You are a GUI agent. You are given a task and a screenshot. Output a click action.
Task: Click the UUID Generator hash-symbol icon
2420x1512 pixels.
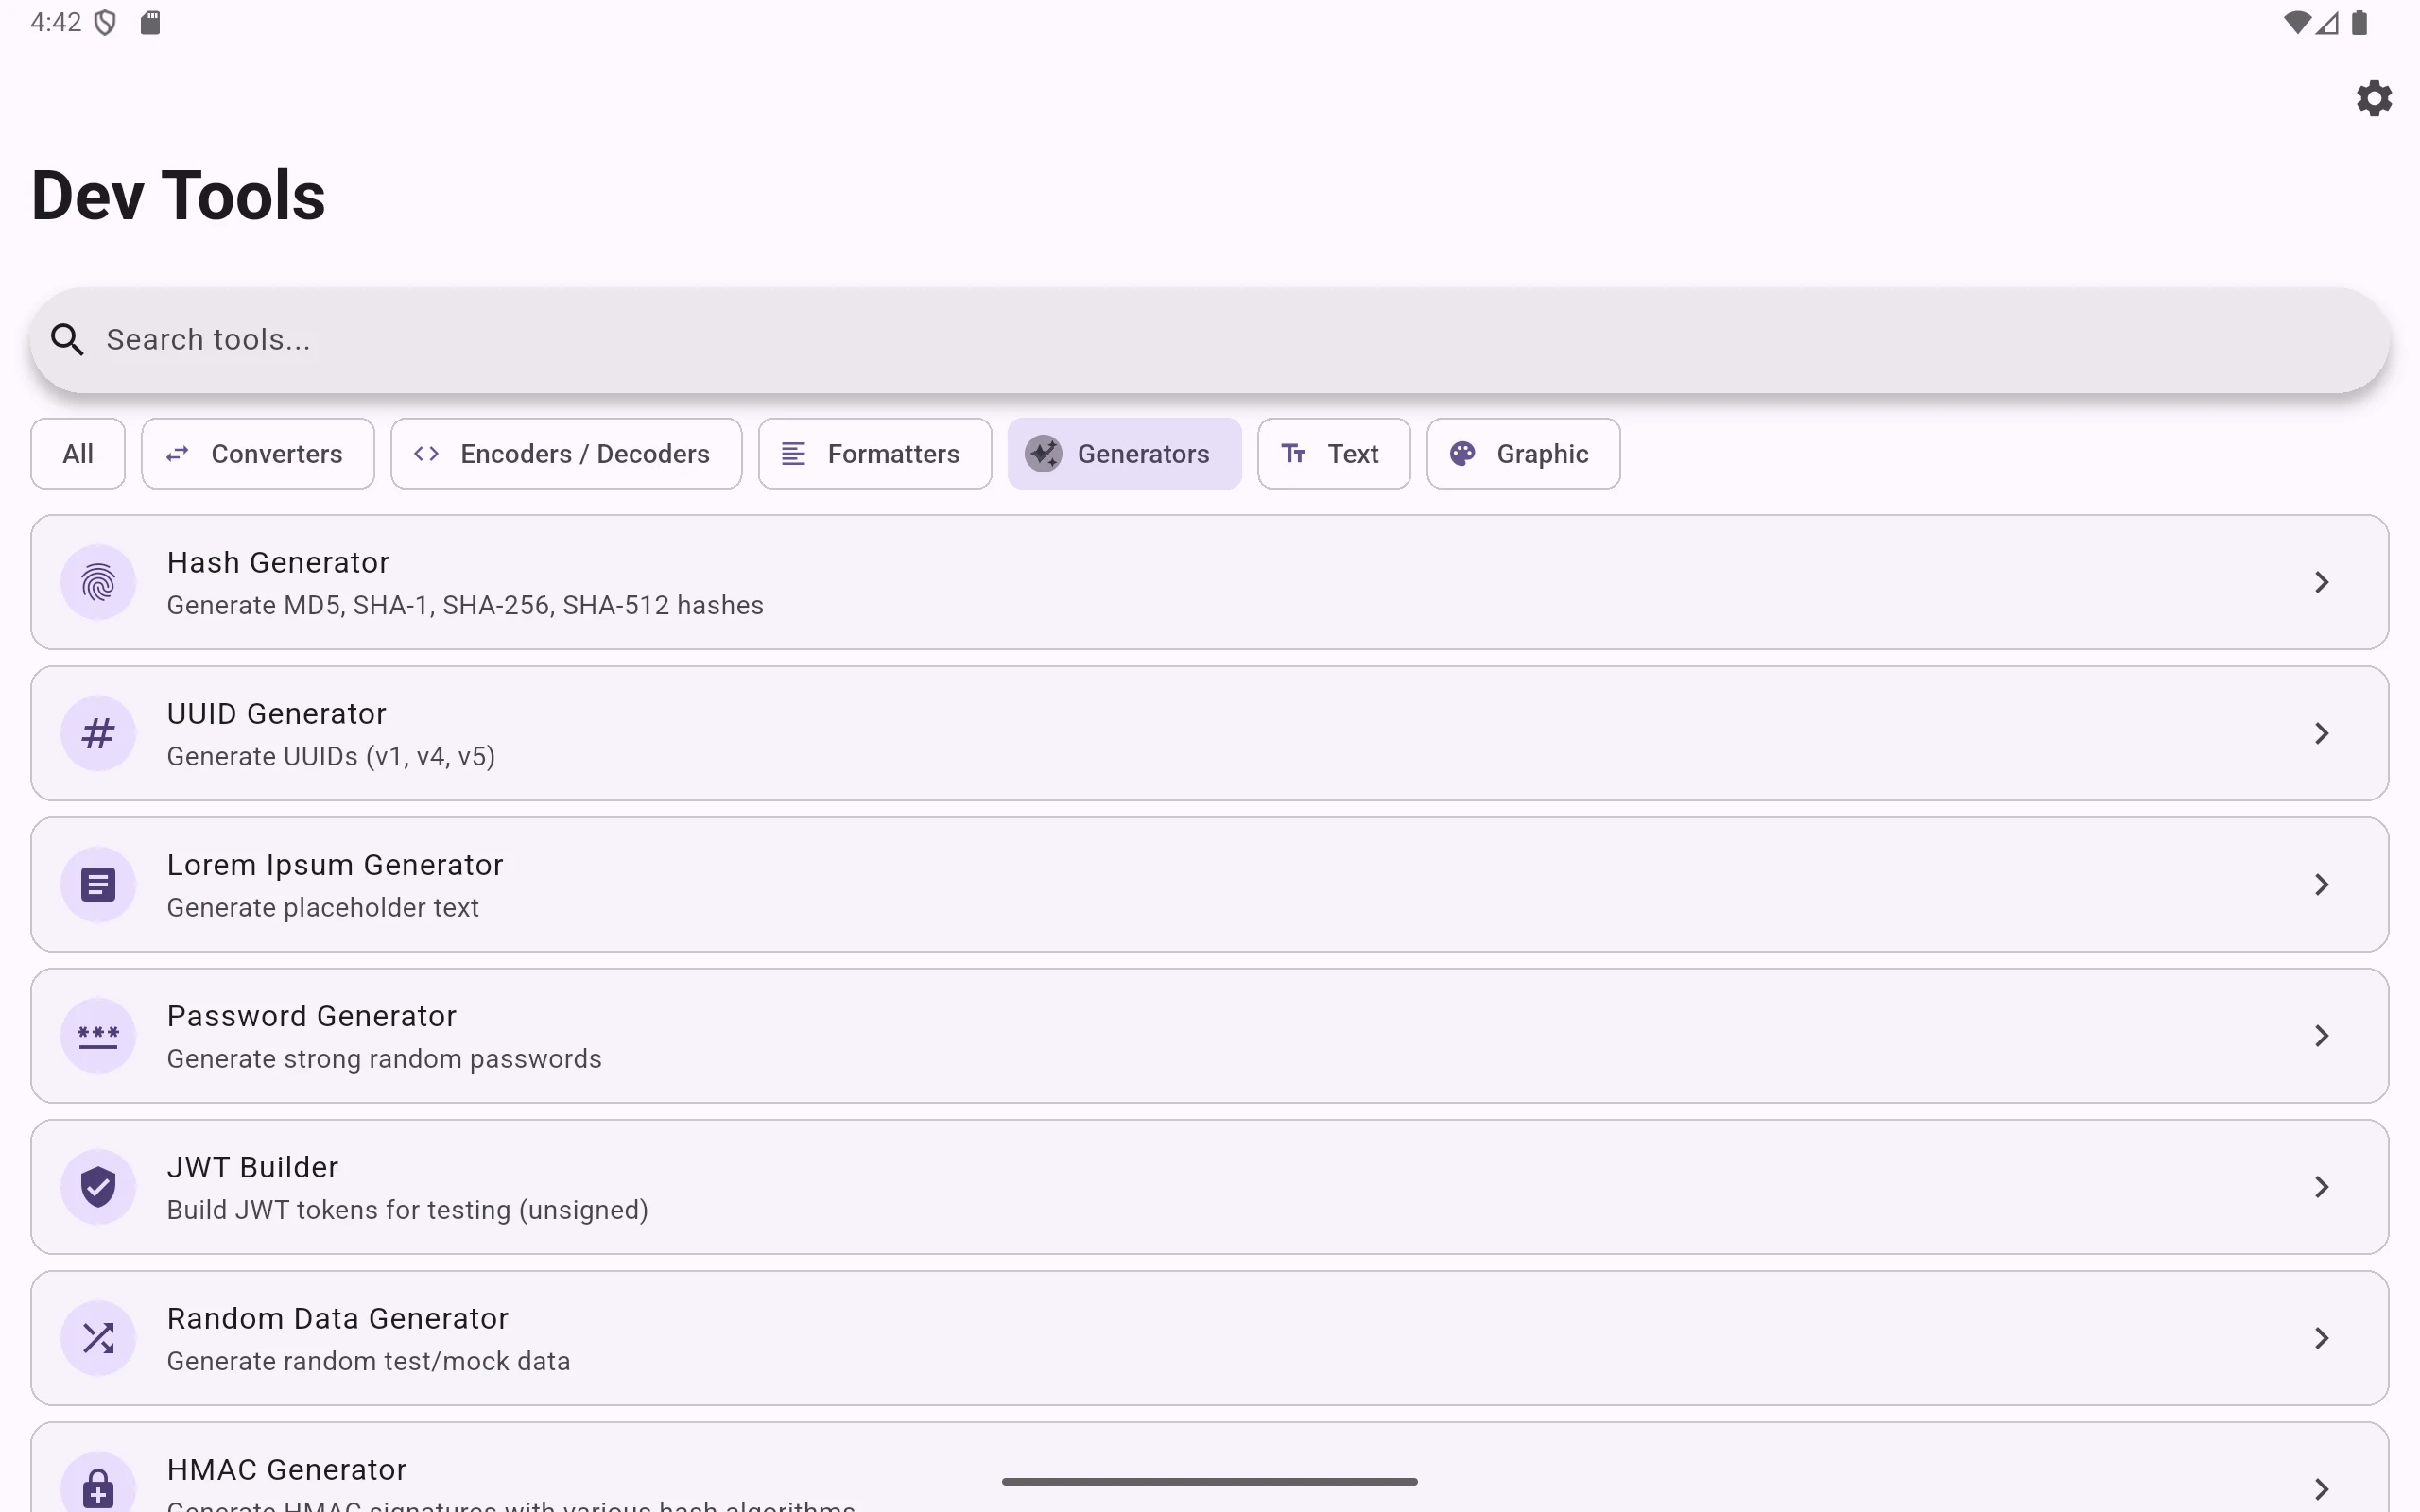click(98, 733)
